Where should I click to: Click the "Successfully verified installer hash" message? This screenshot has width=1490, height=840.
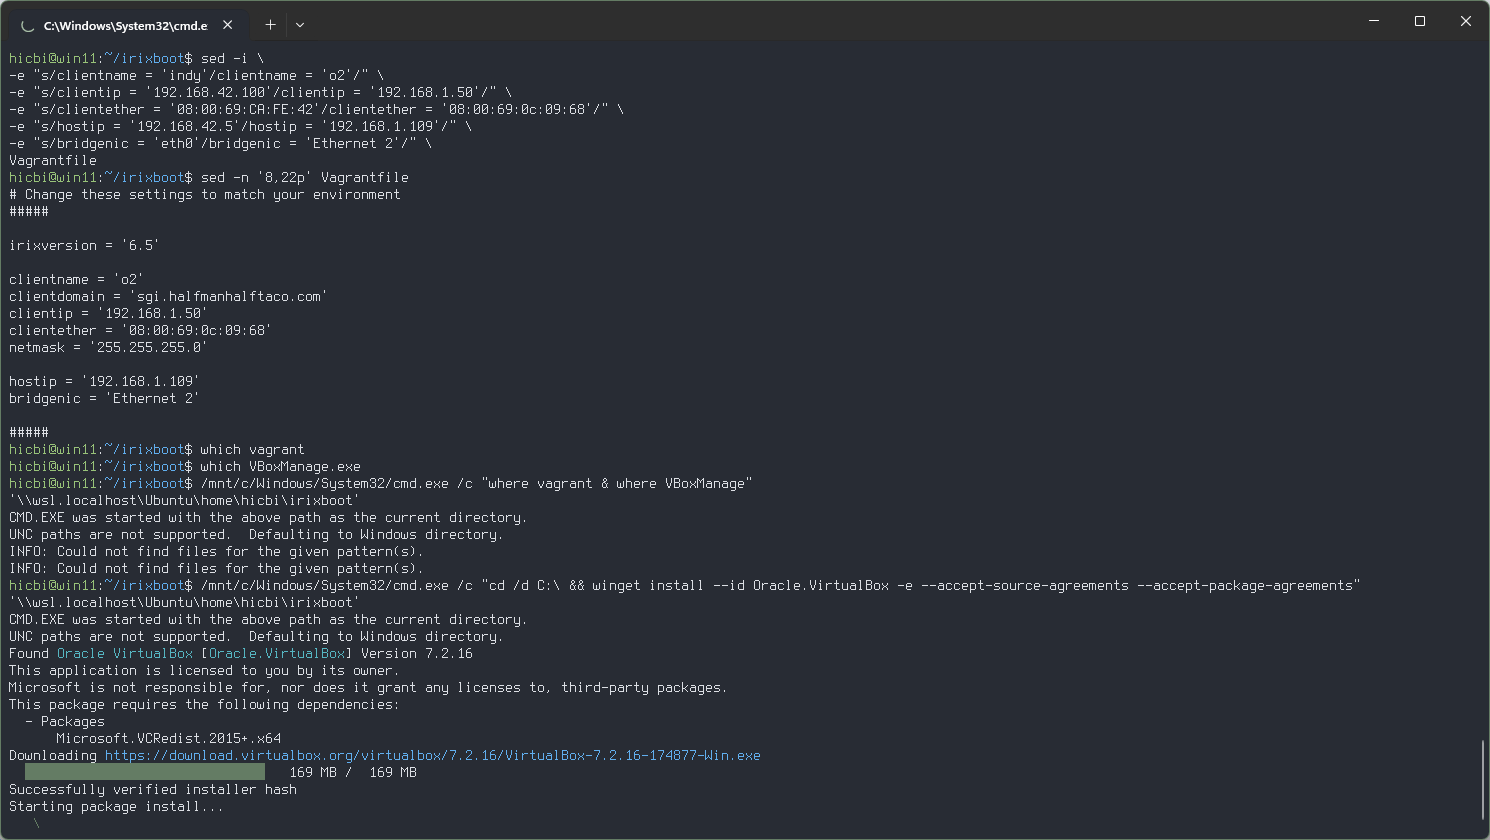153,789
